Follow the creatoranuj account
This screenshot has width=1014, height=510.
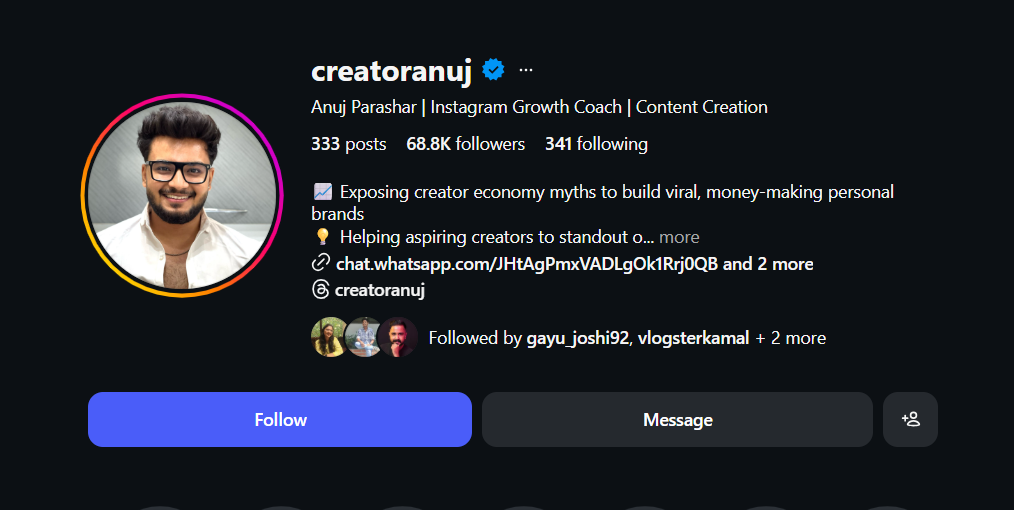(280, 419)
